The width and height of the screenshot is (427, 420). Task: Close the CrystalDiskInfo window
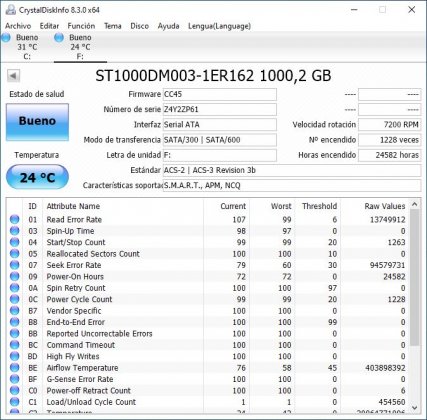pos(412,10)
